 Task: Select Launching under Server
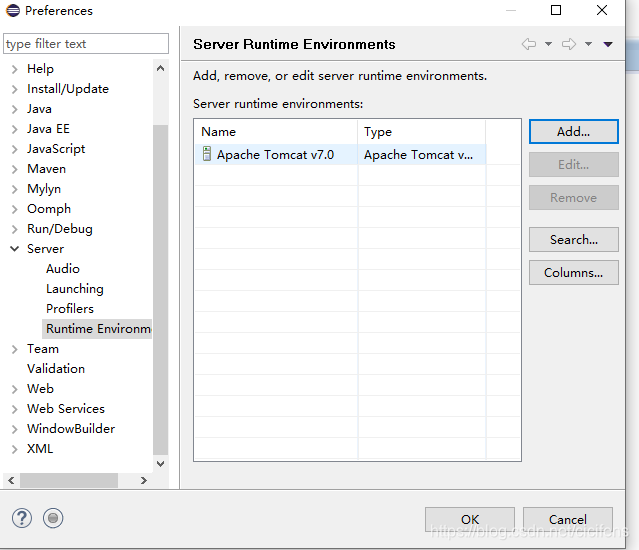tap(75, 289)
